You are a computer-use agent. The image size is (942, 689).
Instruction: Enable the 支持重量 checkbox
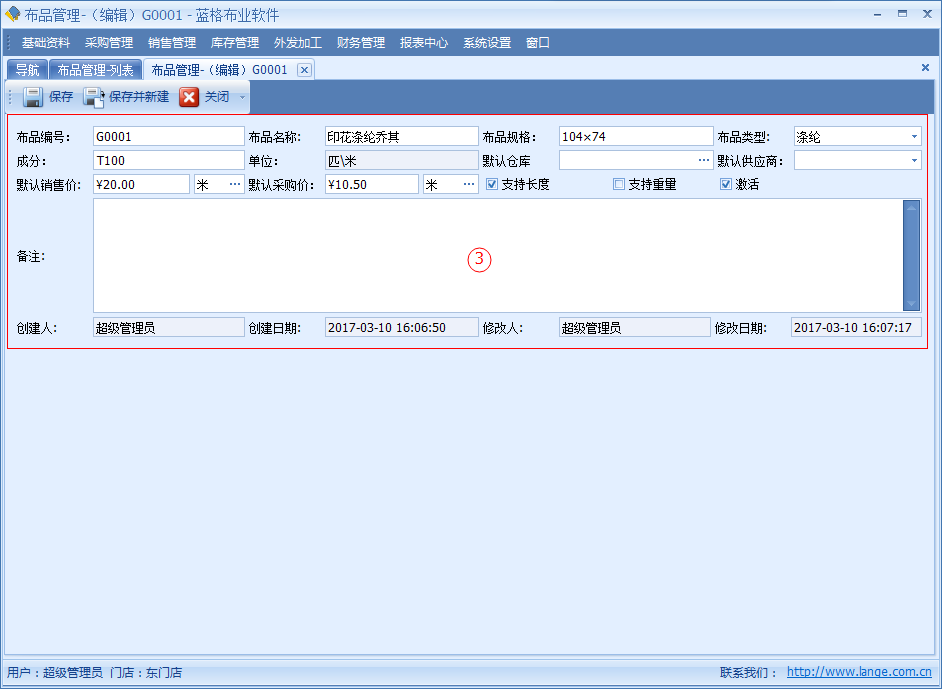[617, 183]
